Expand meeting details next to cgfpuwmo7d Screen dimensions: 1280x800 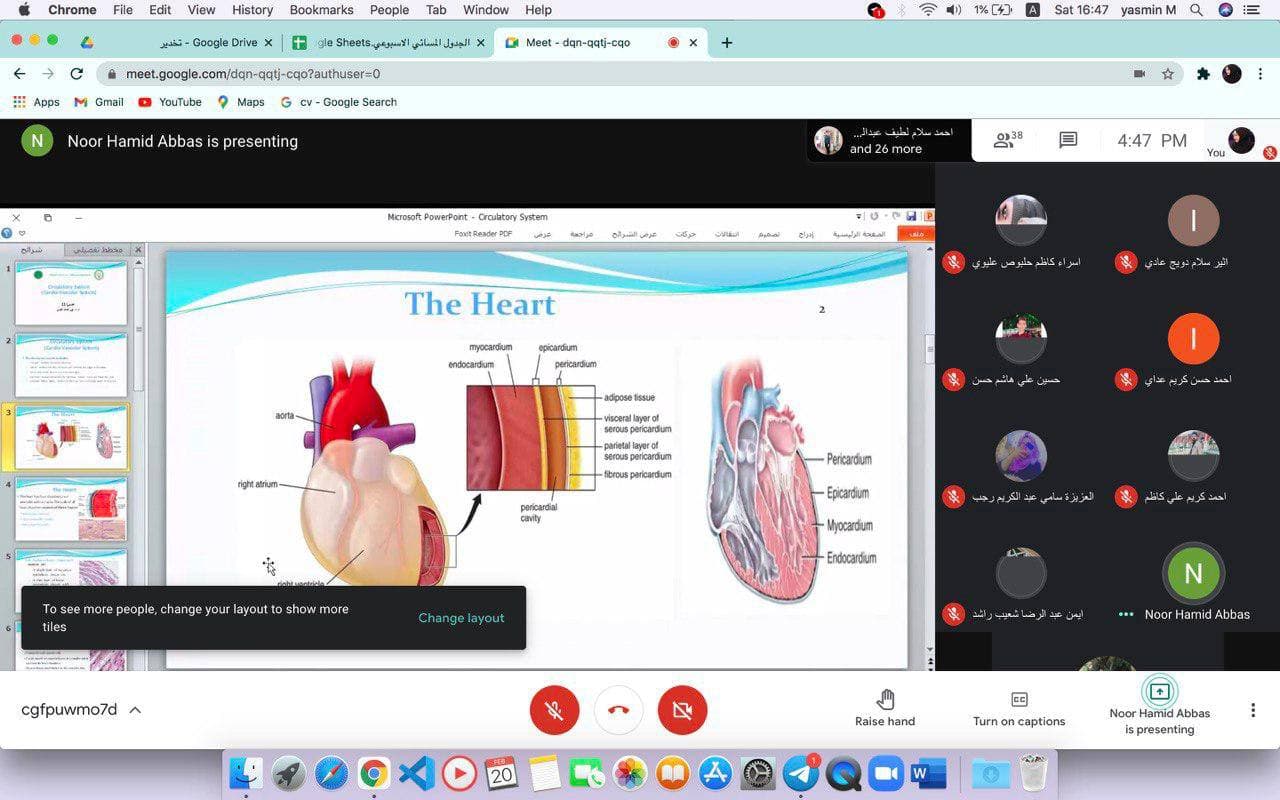(x=135, y=710)
